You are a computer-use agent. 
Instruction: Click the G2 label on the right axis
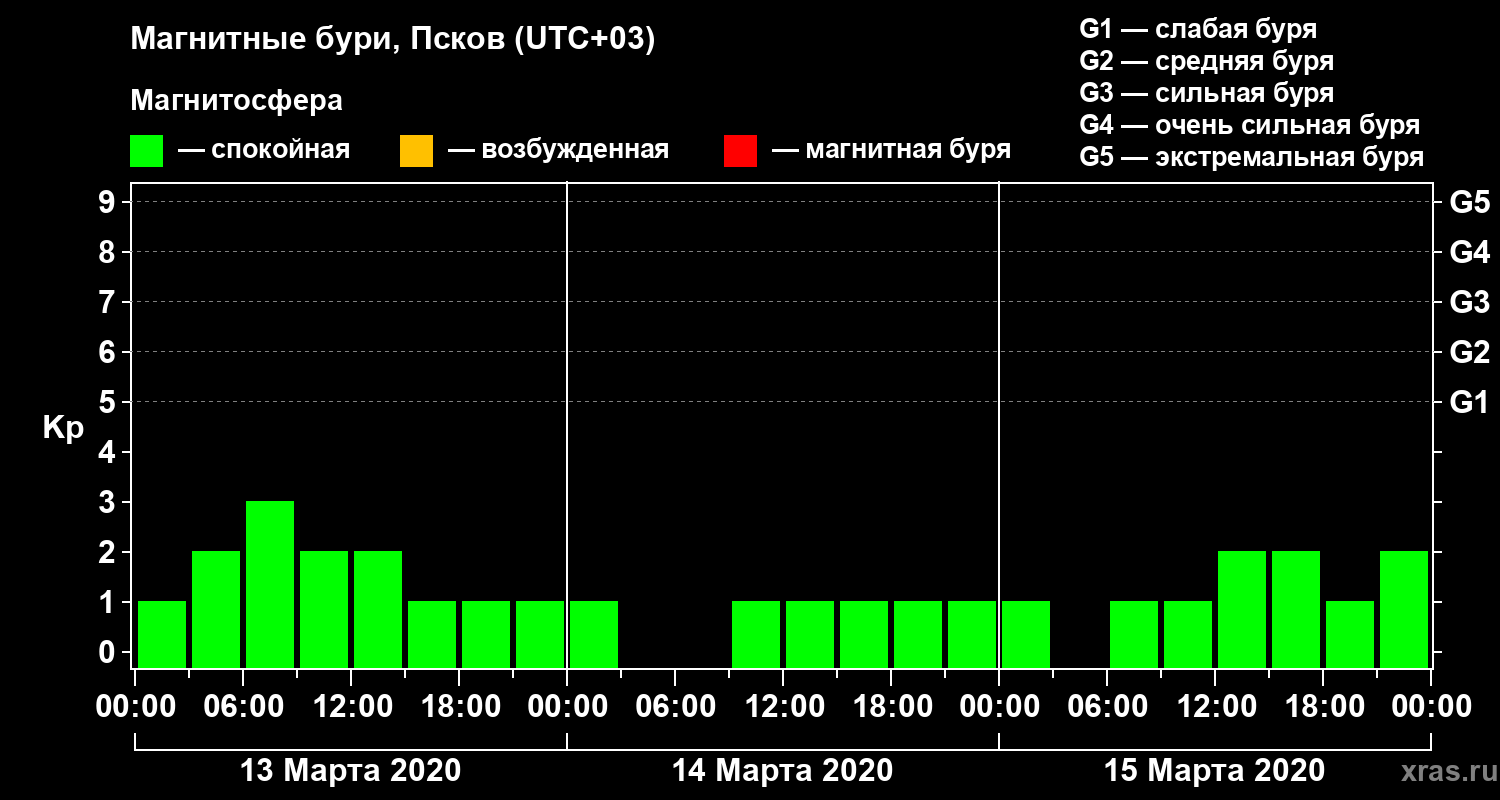1469,353
